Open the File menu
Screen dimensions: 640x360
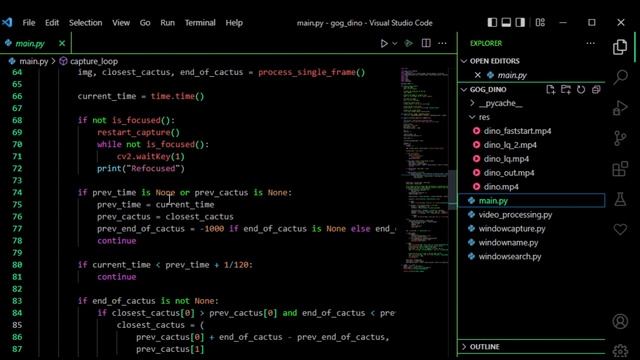click(29, 23)
